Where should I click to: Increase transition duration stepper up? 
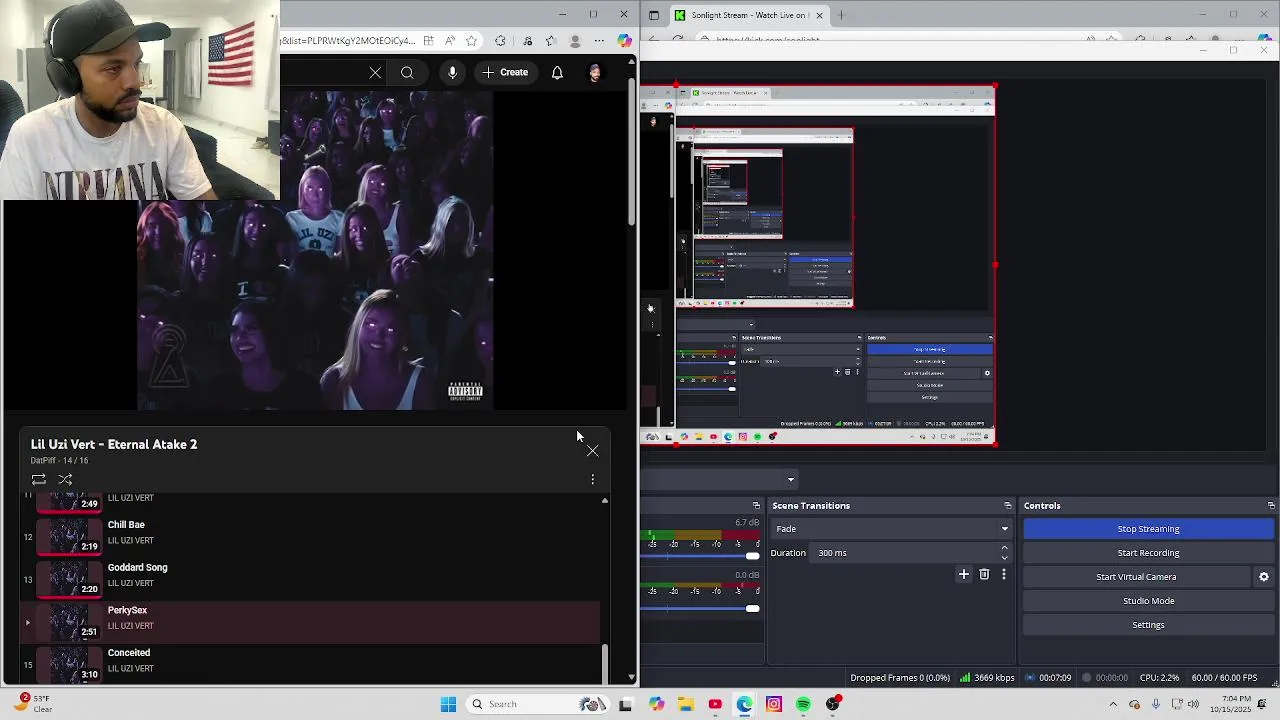pos(1005,548)
